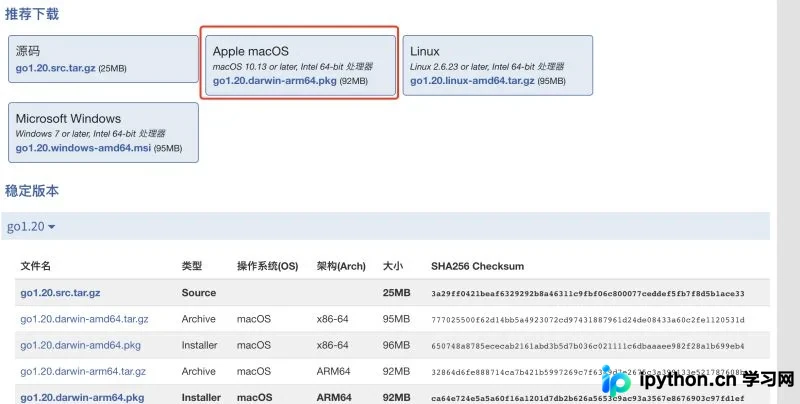Download go1.20.darwin-arm64.pkg from the Apple macOS card
The image size is (800, 404).
click(x=274, y=81)
